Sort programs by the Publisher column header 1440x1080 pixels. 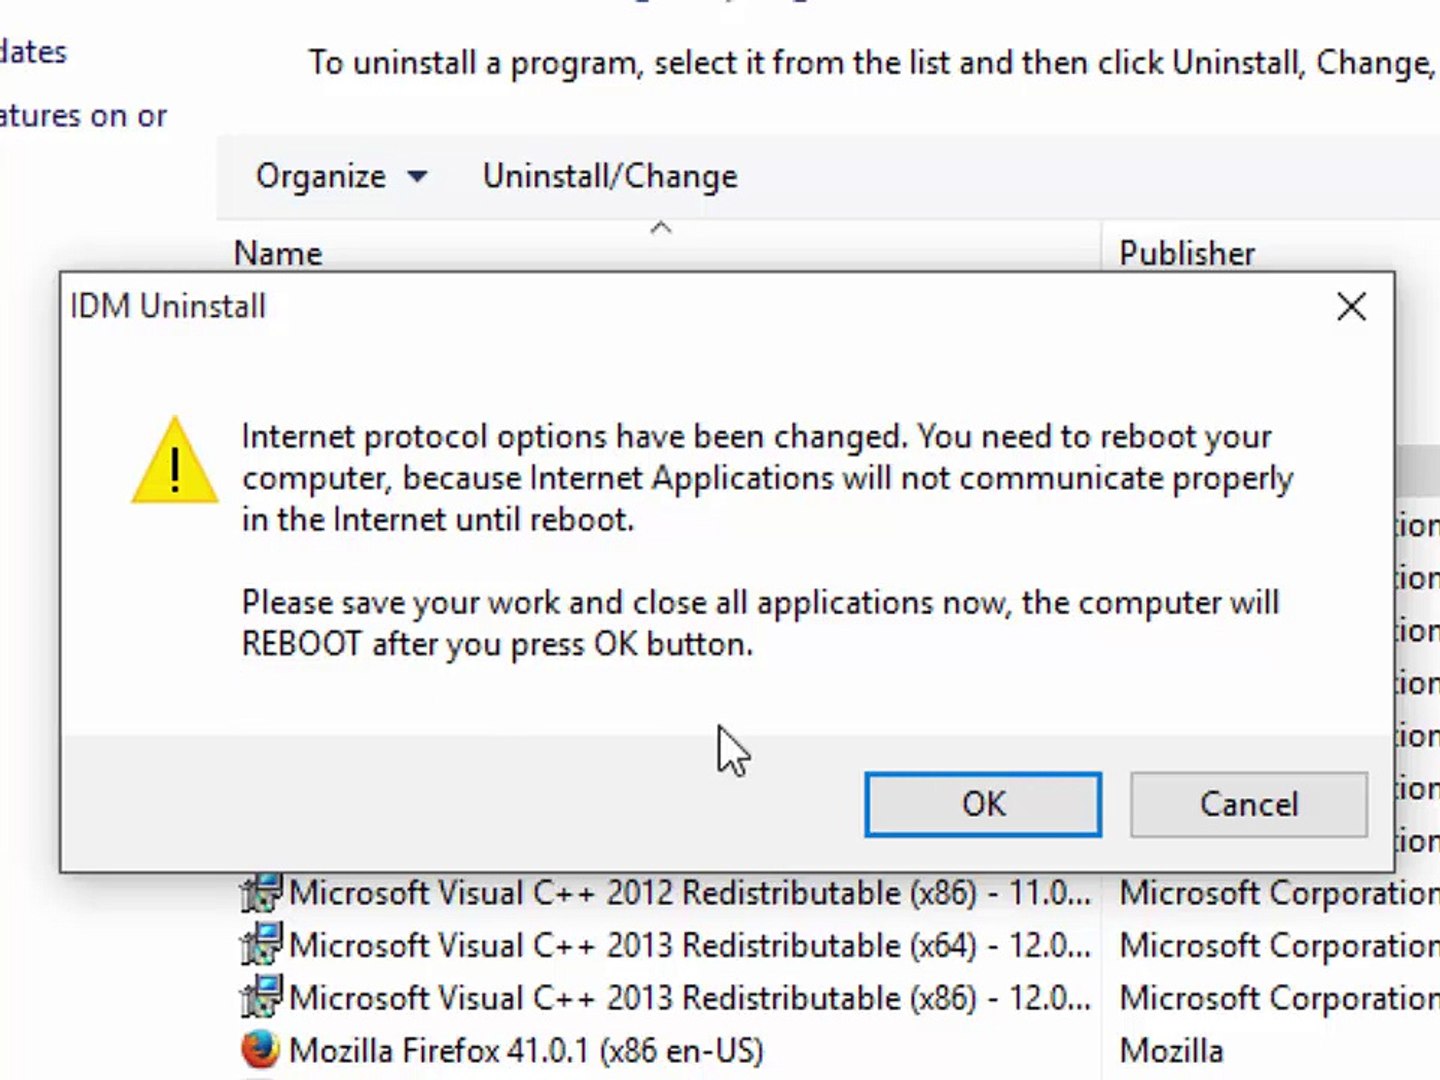1186,253
